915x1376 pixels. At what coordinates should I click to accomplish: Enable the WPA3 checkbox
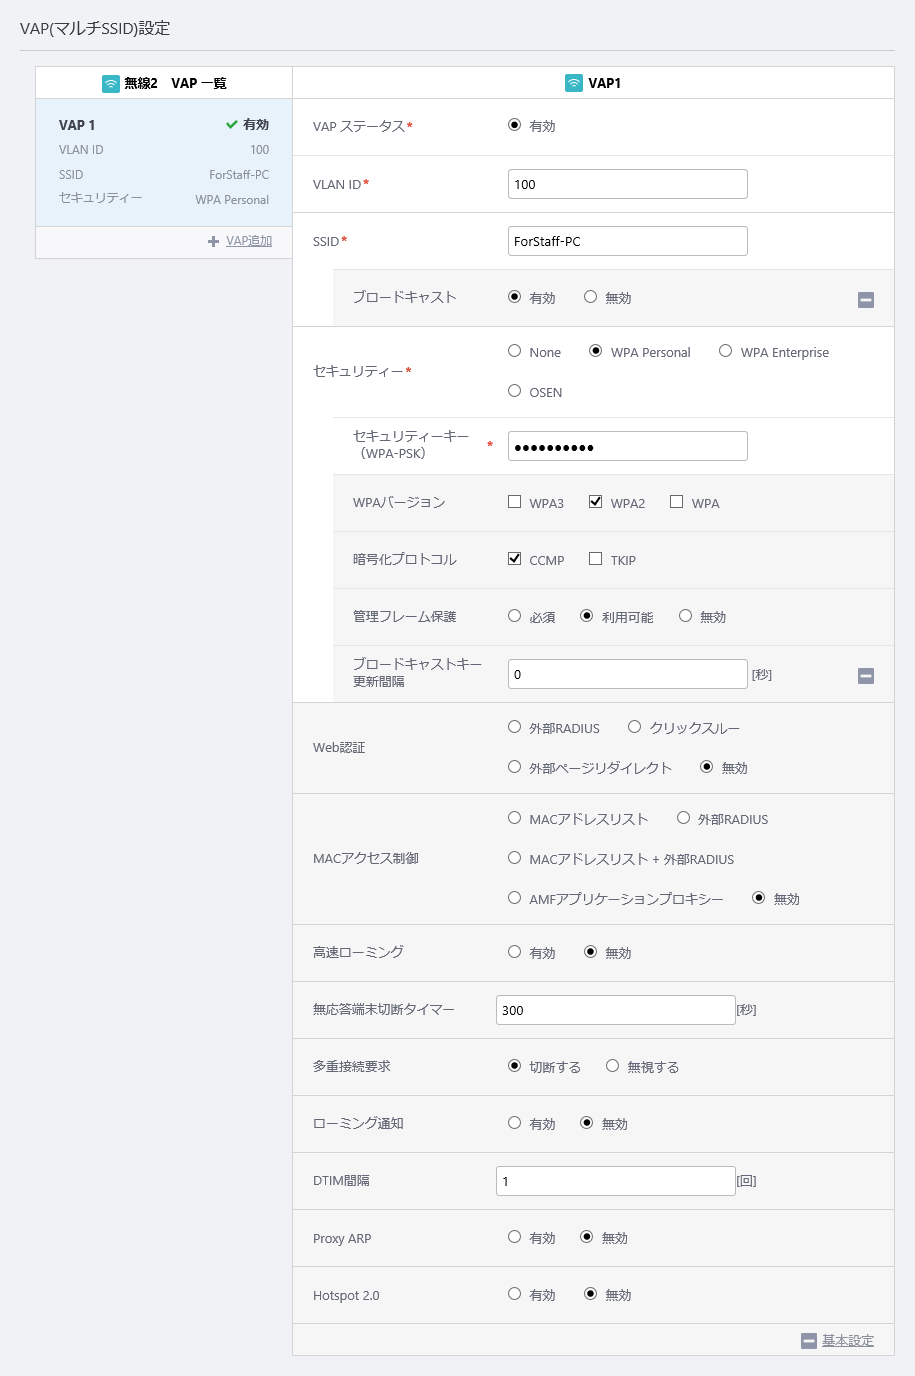point(514,502)
